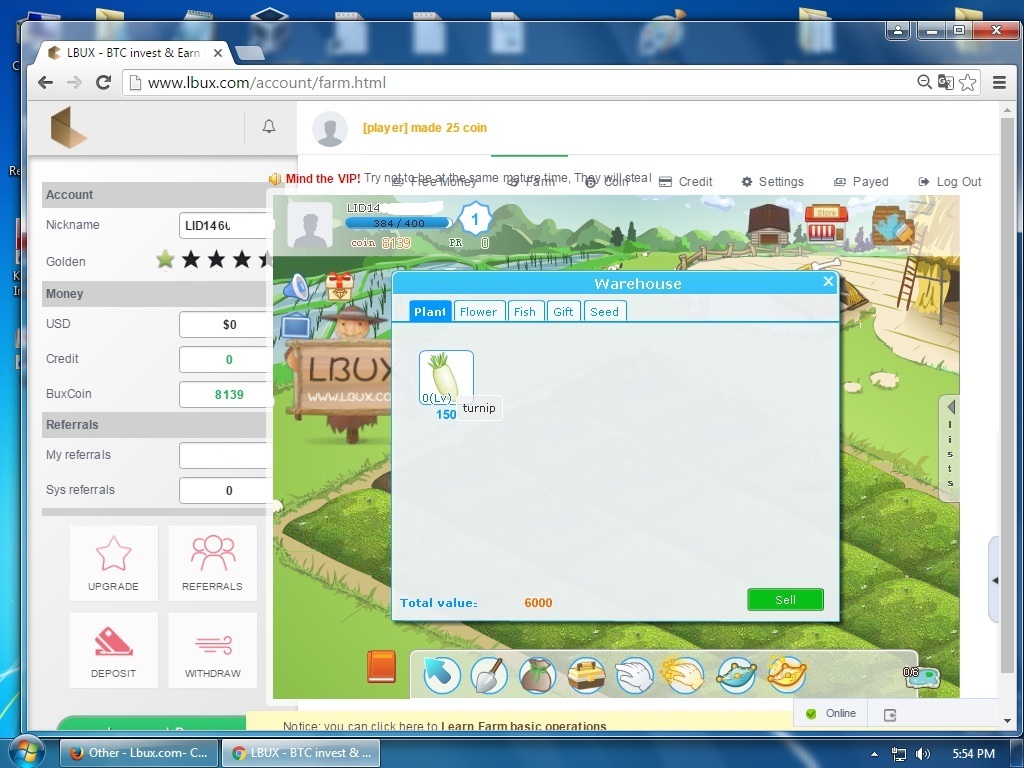Select the turnip item in warehouse
This screenshot has width=1024, height=768.
coord(446,377)
